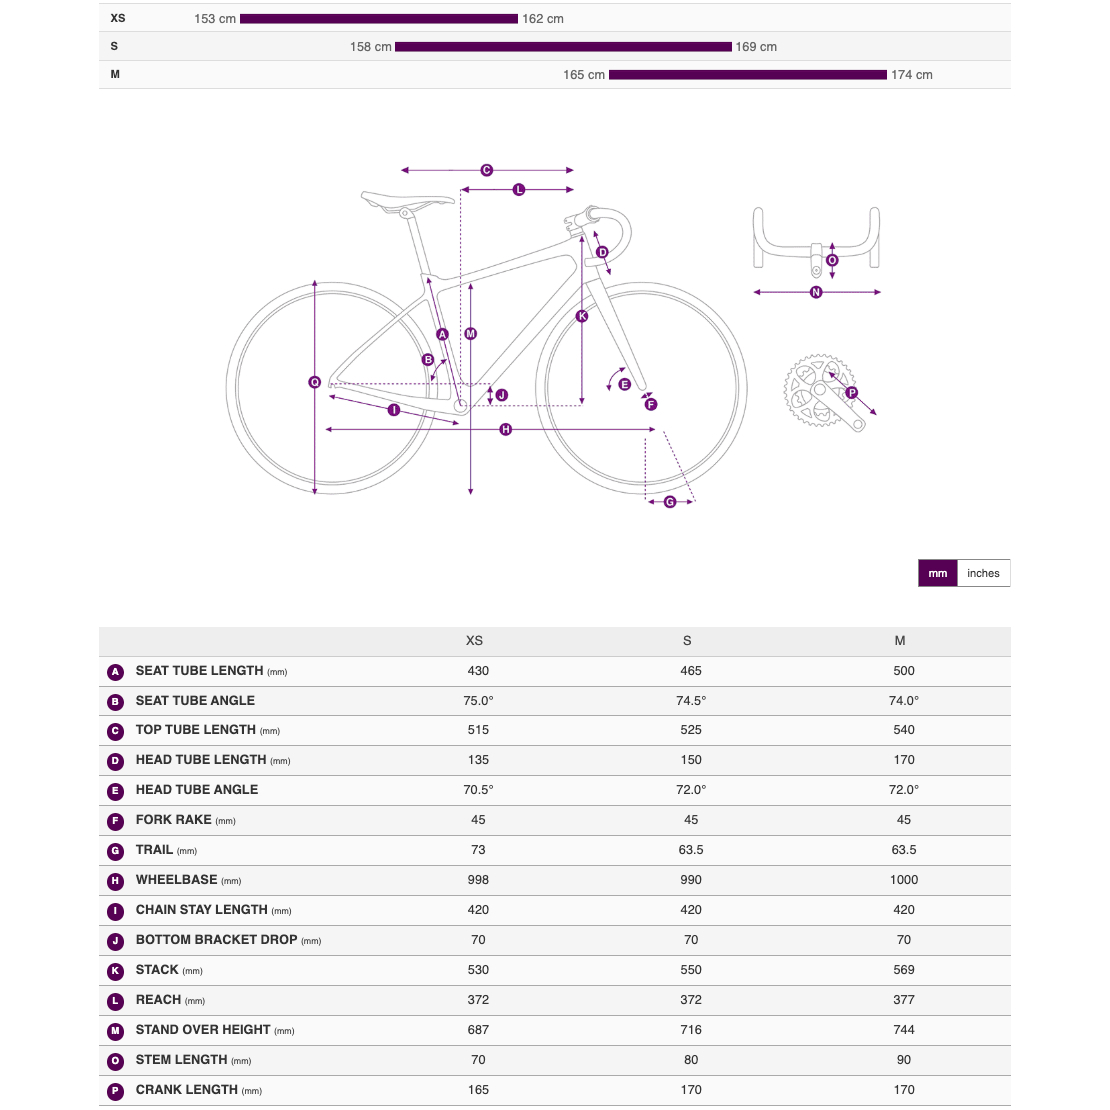Click the Q wheel size marker on diagram
This screenshot has height=1110, width=1110.
(315, 382)
